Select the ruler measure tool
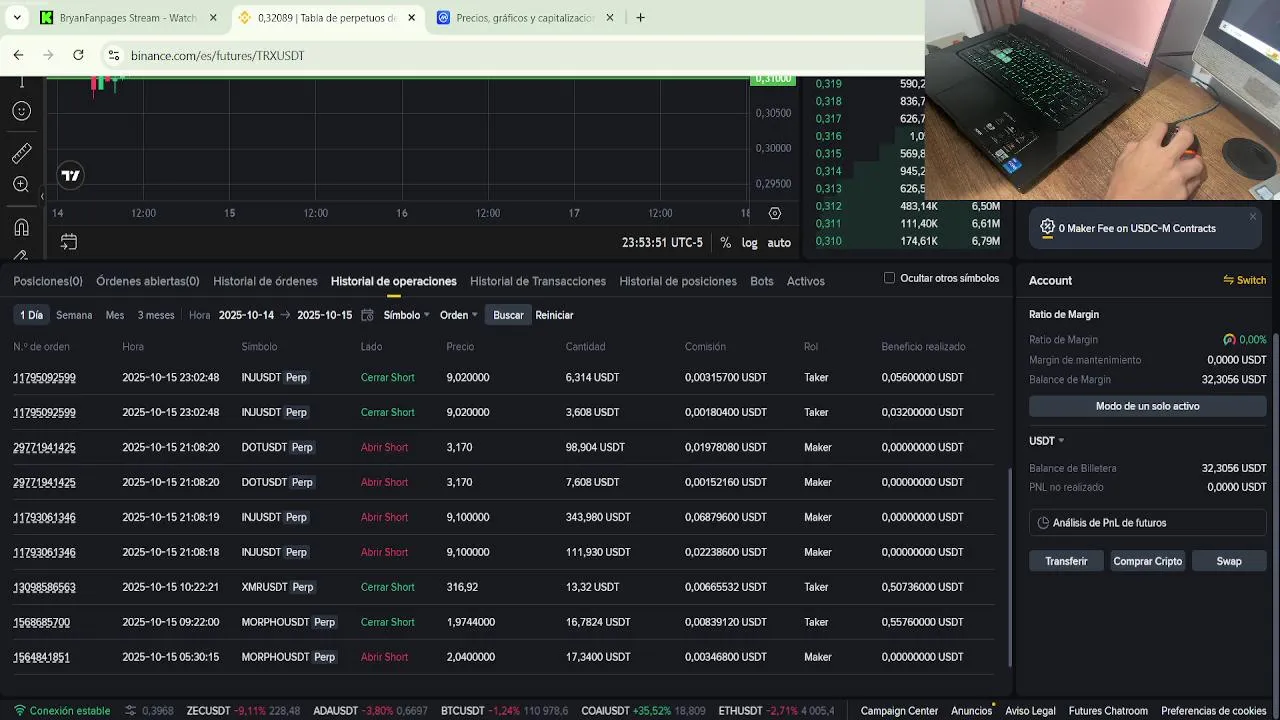The height and width of the screenshot is (720, 1280). [x=21, y=153]
